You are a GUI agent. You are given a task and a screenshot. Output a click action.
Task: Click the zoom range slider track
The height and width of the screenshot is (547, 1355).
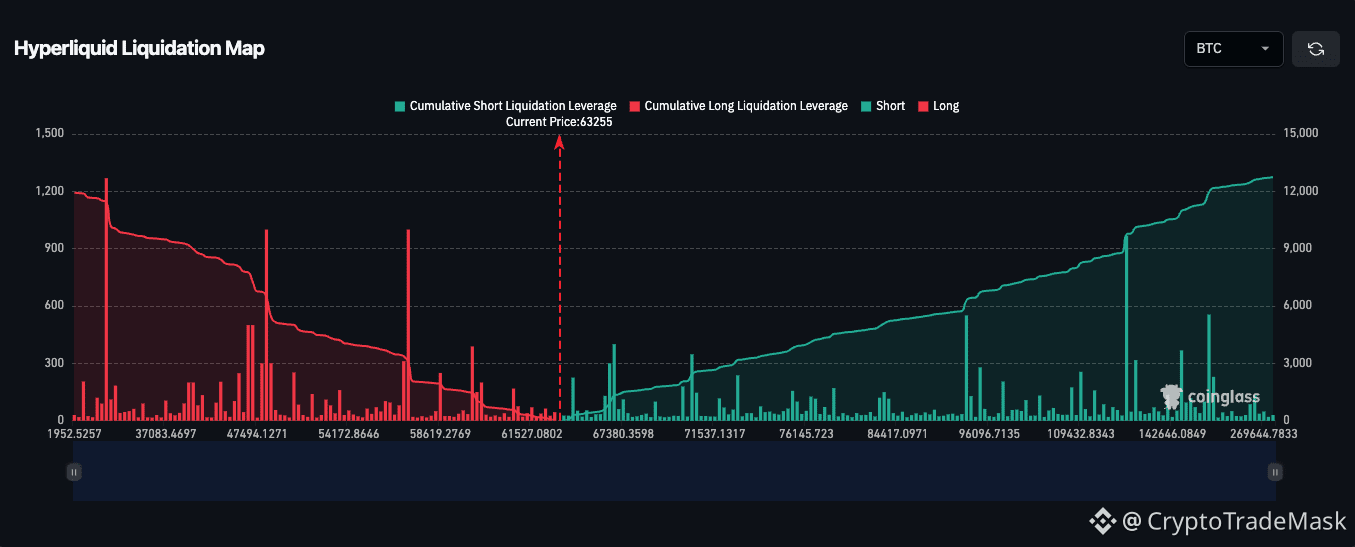[x=674, y=471]
